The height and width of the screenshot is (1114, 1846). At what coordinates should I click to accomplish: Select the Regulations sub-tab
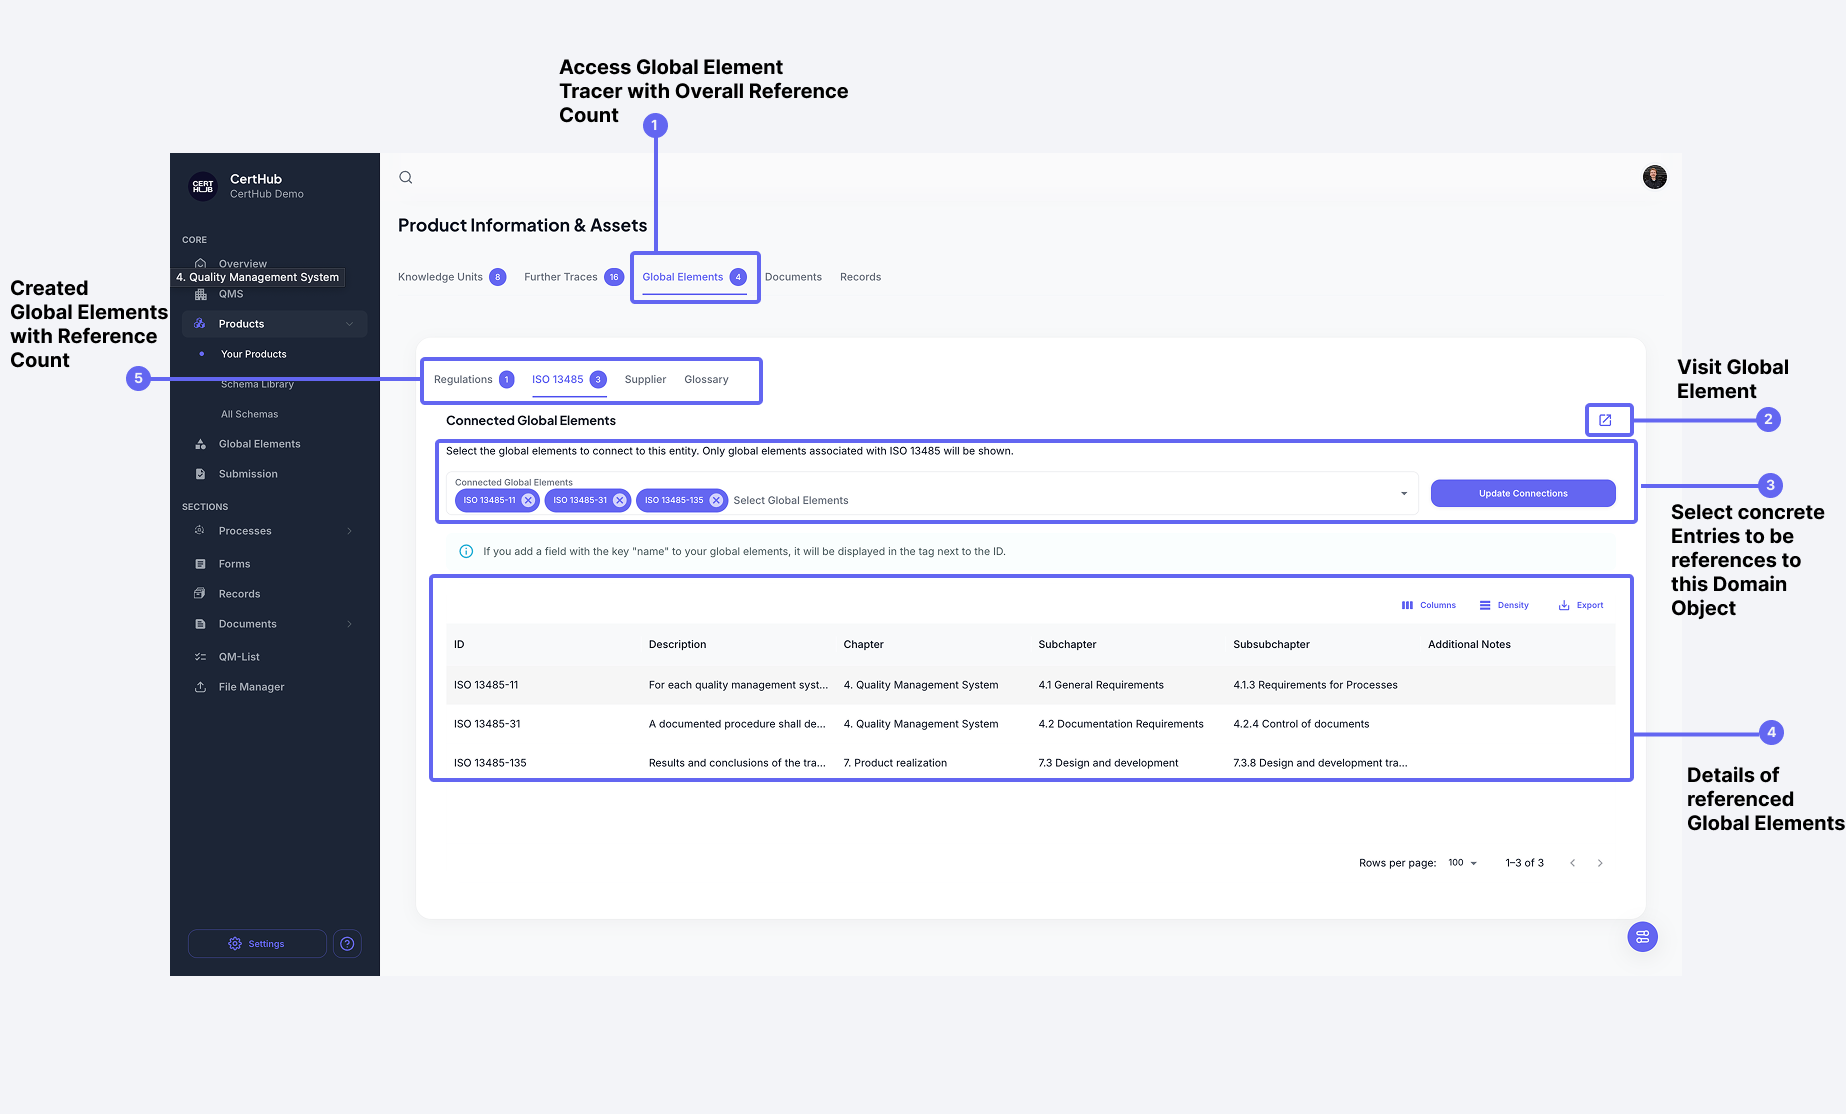click(463, 380)
